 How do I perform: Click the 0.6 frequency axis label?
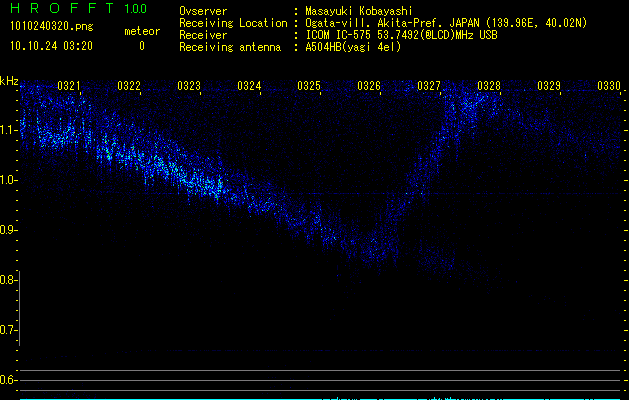(x=8, y=380)
